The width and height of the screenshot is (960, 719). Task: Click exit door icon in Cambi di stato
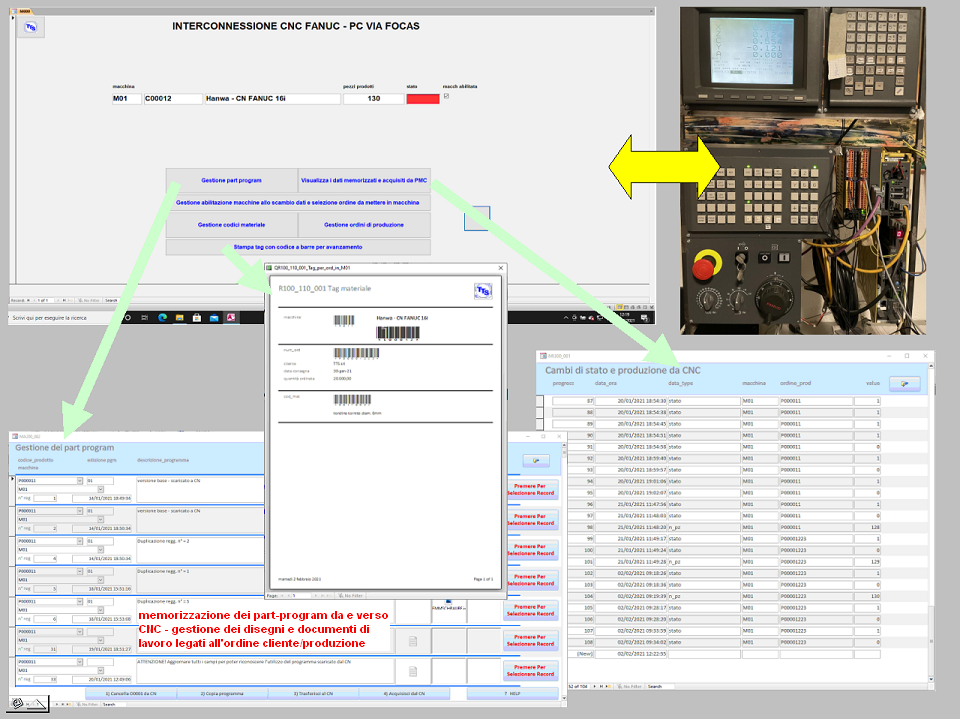coord(904,382)
